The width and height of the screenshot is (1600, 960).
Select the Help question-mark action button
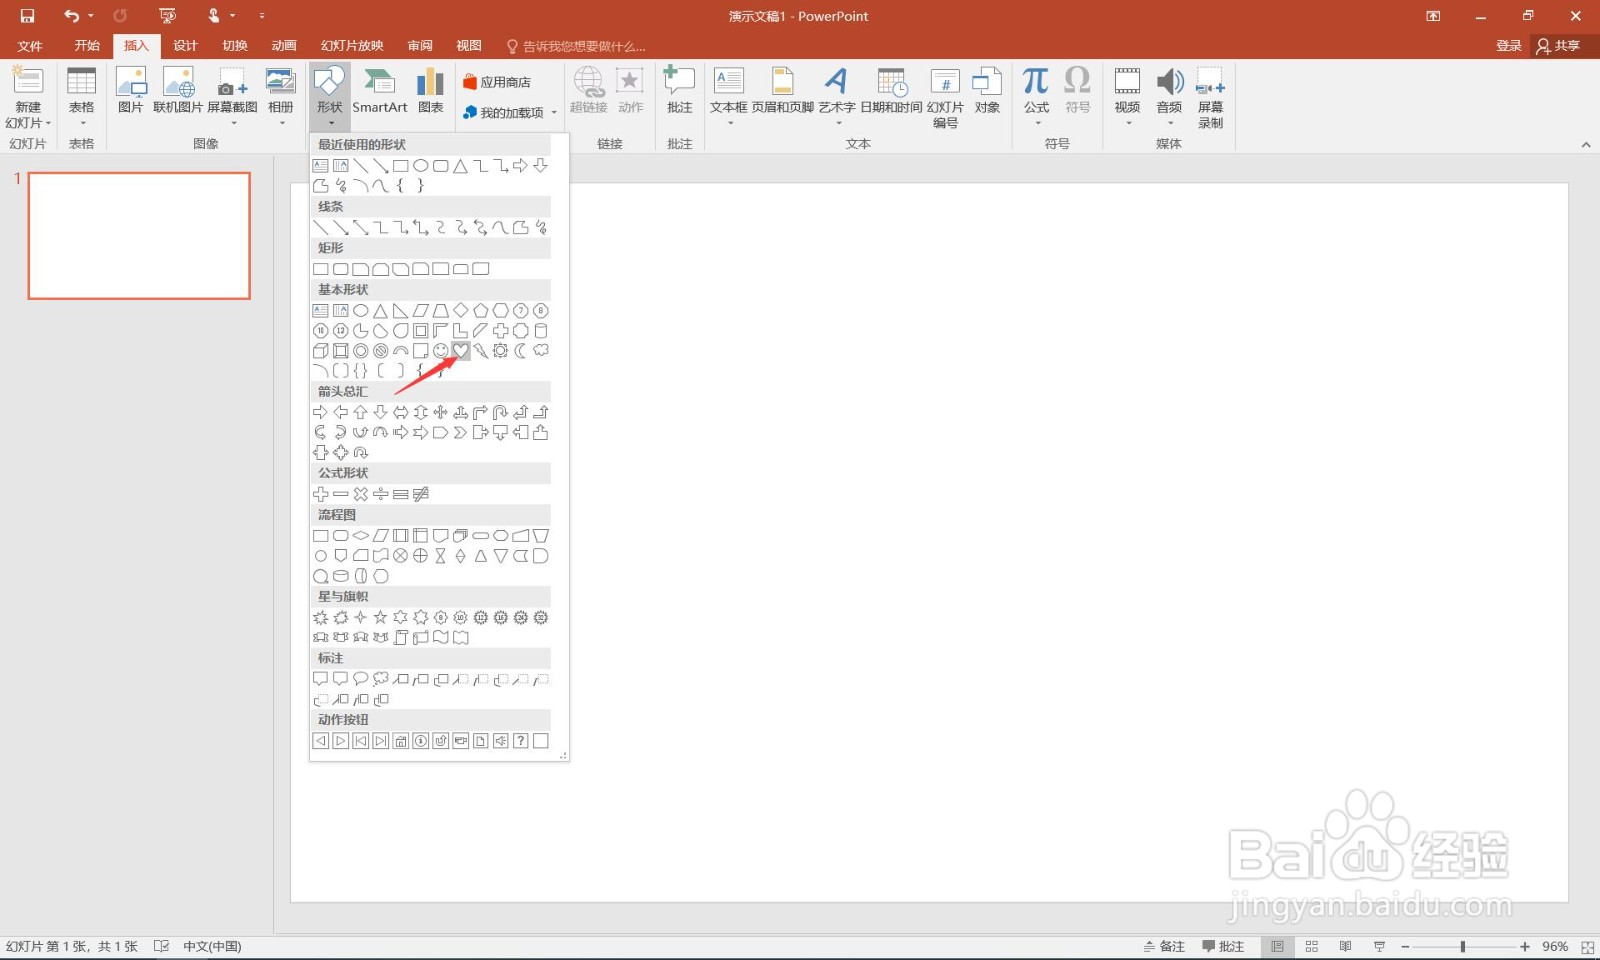click(521, 741)
